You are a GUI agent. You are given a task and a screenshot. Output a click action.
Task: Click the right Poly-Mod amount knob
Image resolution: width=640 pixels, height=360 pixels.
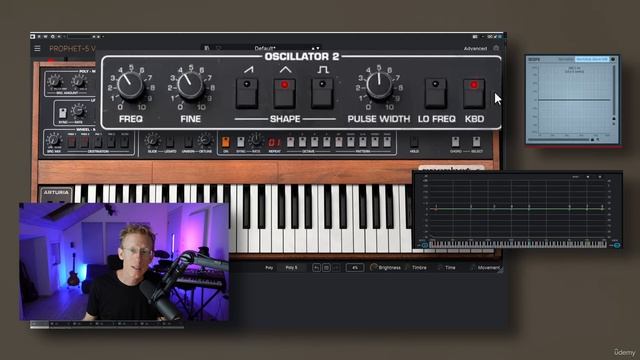click(x=78, y=81)
